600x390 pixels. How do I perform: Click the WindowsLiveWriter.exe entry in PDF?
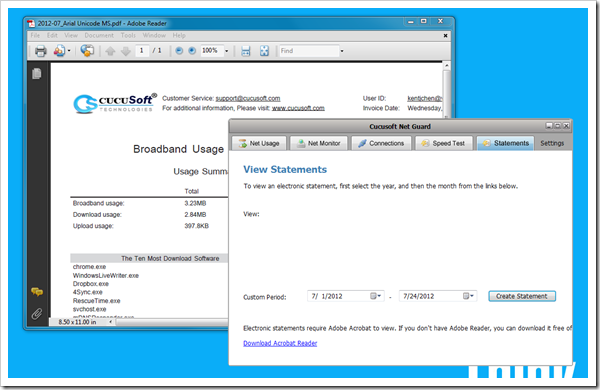(x=106, y=276)
